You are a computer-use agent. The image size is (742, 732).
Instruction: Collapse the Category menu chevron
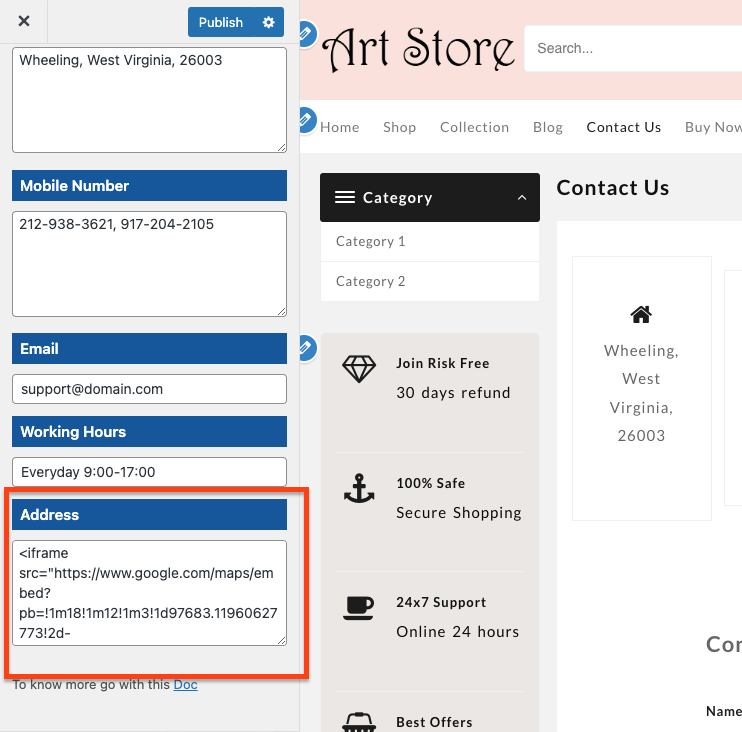522,198
